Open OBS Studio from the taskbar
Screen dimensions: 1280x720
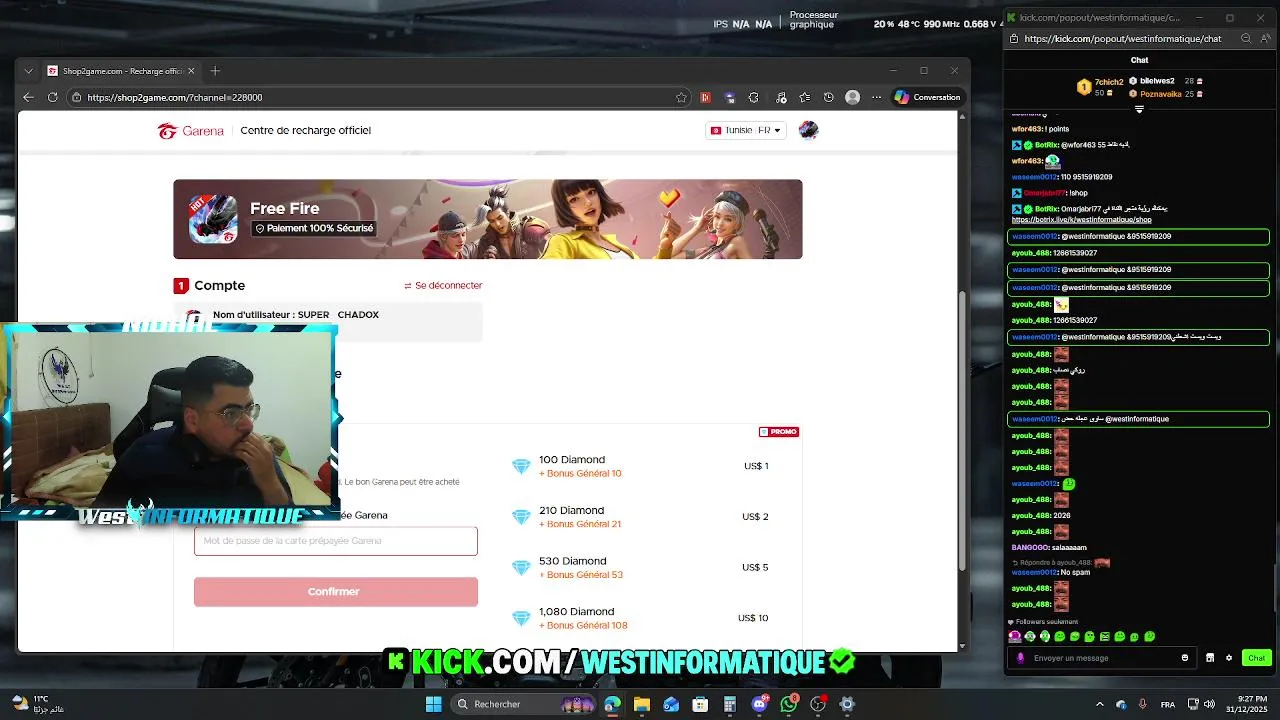tap(818, 704)
